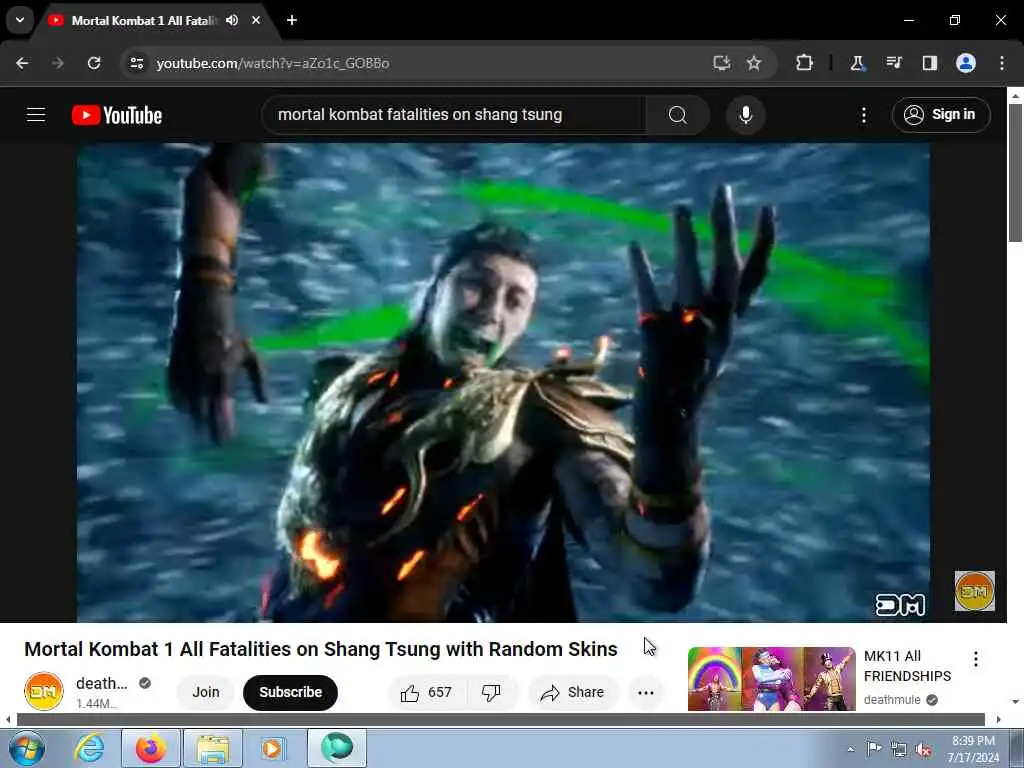The height and width of the screenshot is (768, 1024).
Task: Subscribe to the deathmule channel
Action: [x=291, y=692]
